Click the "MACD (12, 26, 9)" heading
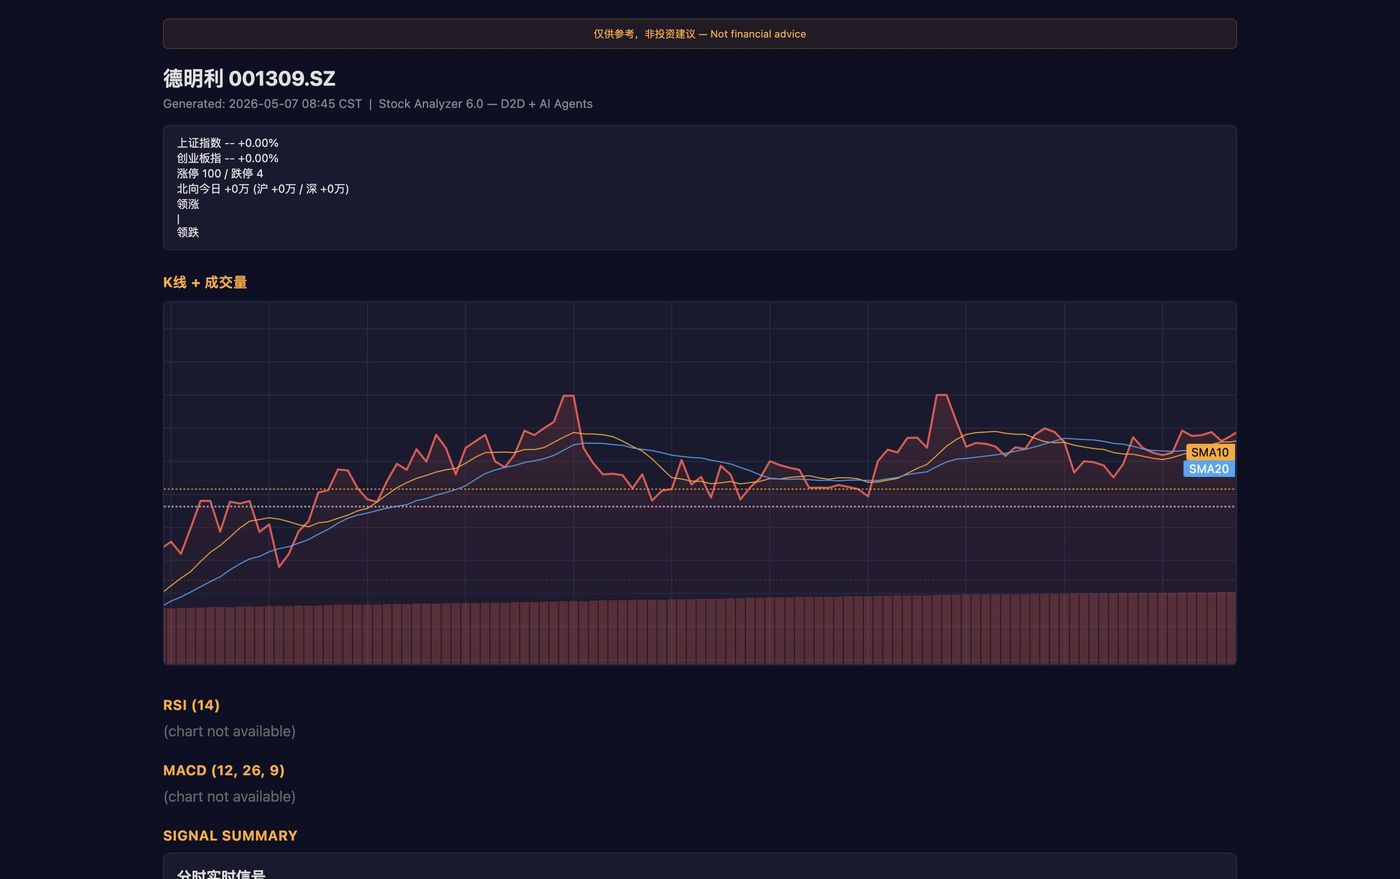This screenshot has height=879, width=1400. (x=224, y=770)
